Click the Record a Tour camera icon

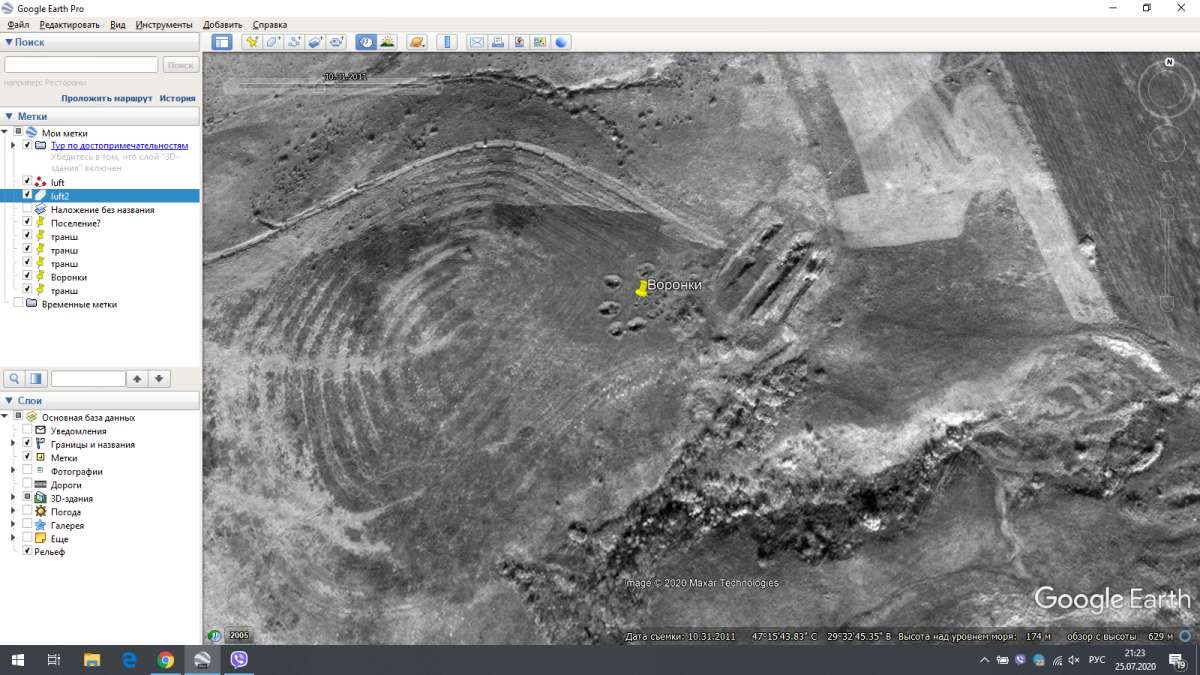337,42
